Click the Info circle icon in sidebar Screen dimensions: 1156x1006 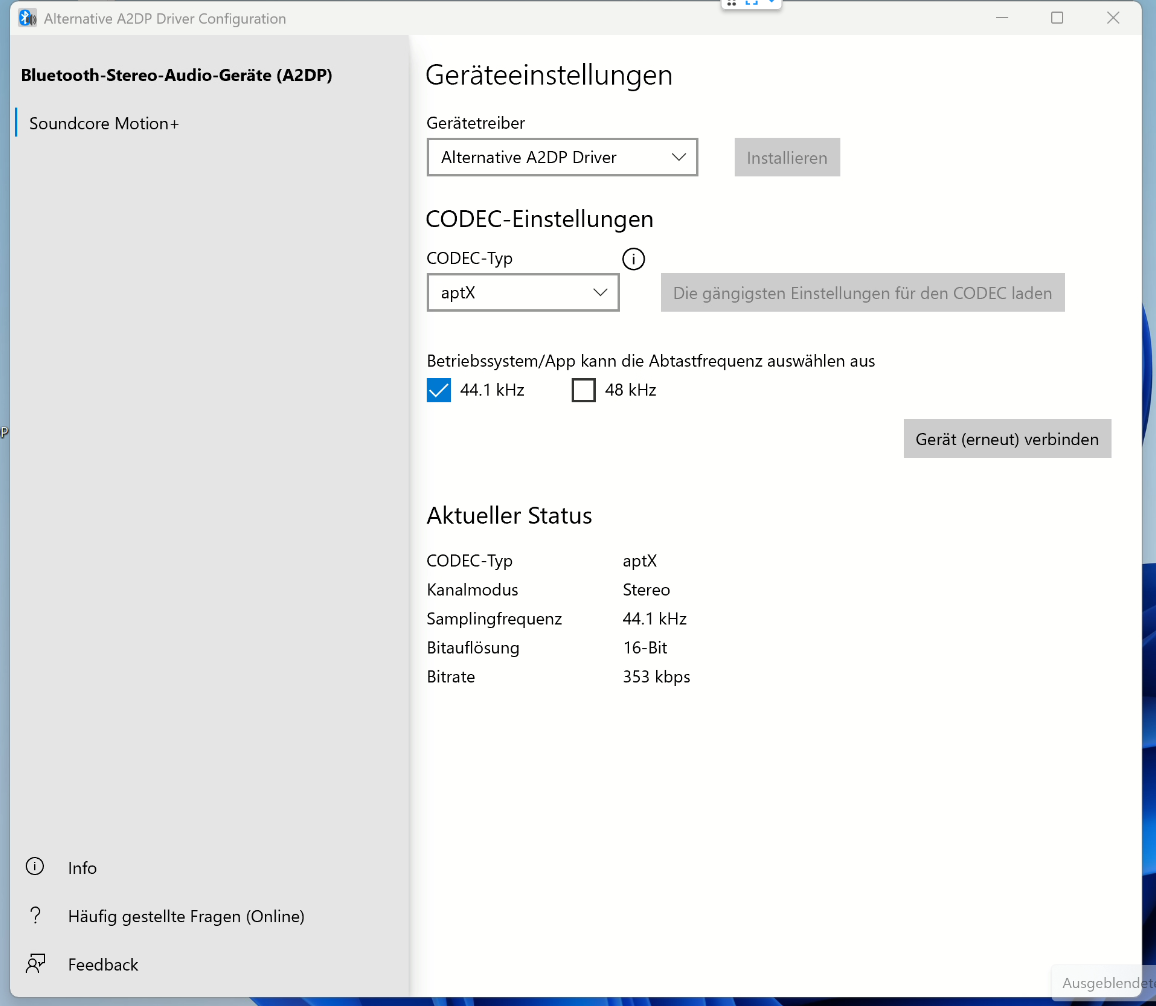[35, 867]
